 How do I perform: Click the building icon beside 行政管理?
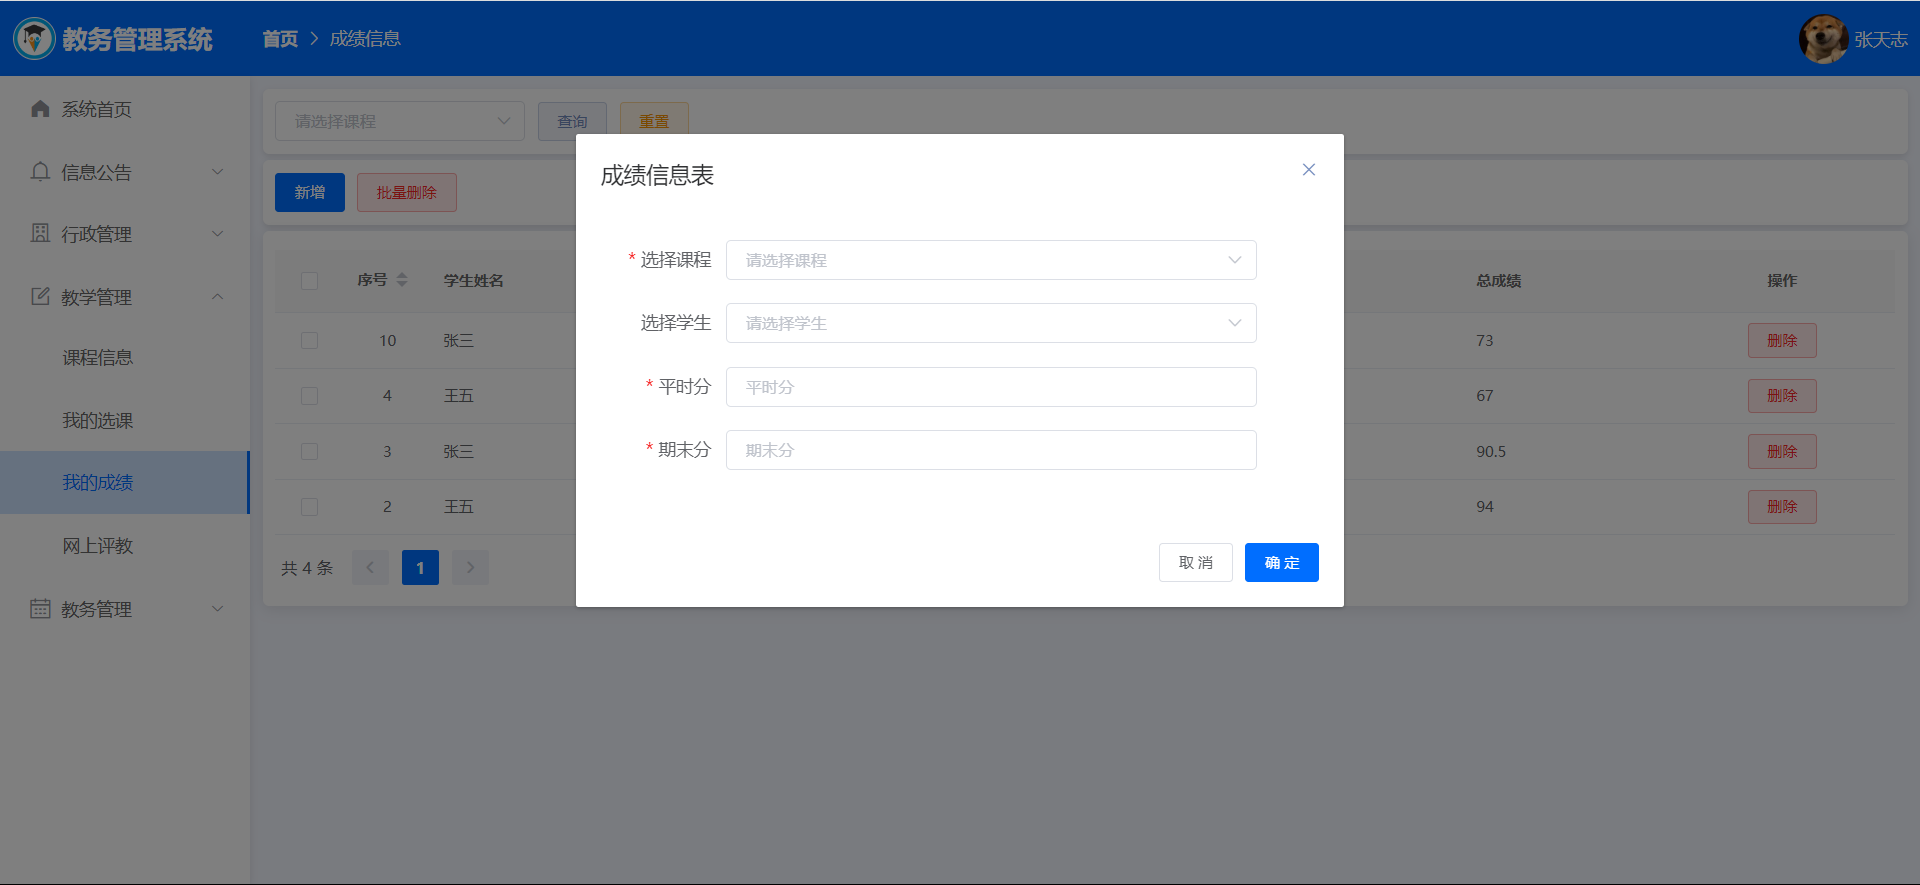[x=40, y=234]
